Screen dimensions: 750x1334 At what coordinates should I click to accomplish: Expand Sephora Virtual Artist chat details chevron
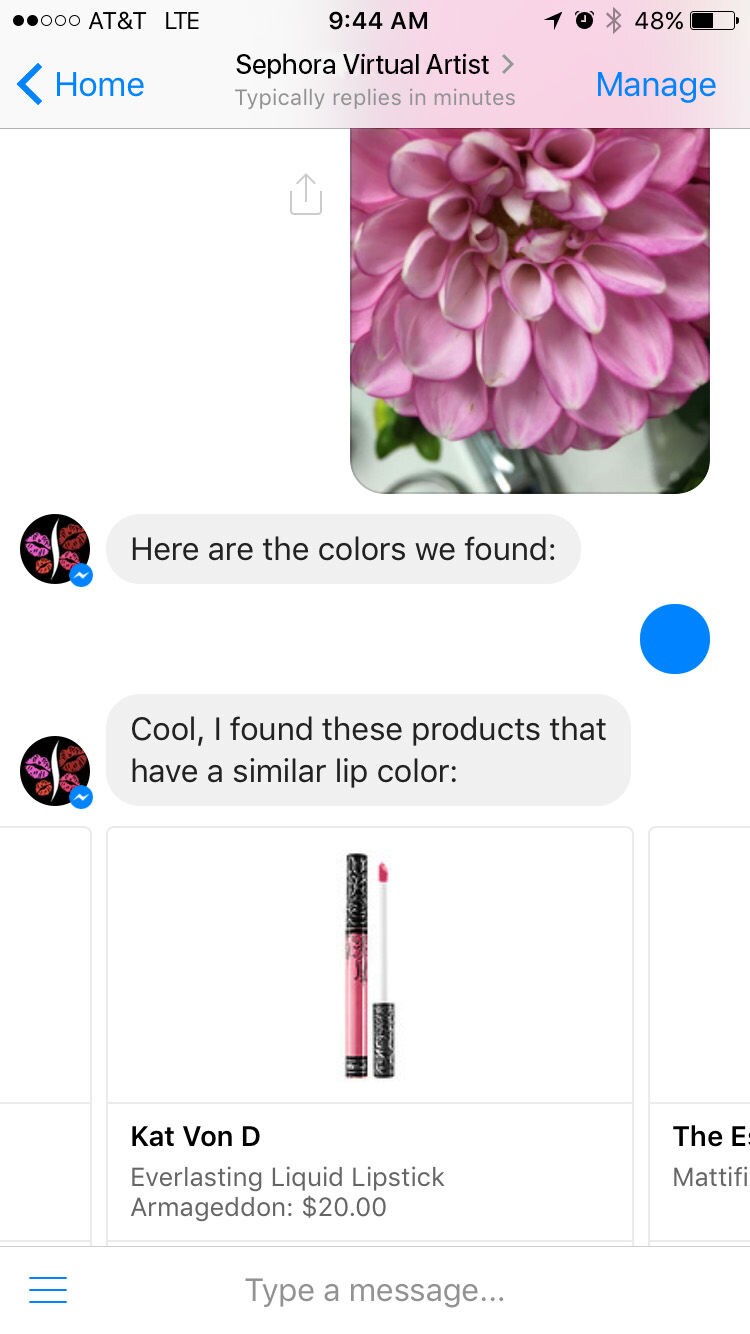(x=508, y=65)
